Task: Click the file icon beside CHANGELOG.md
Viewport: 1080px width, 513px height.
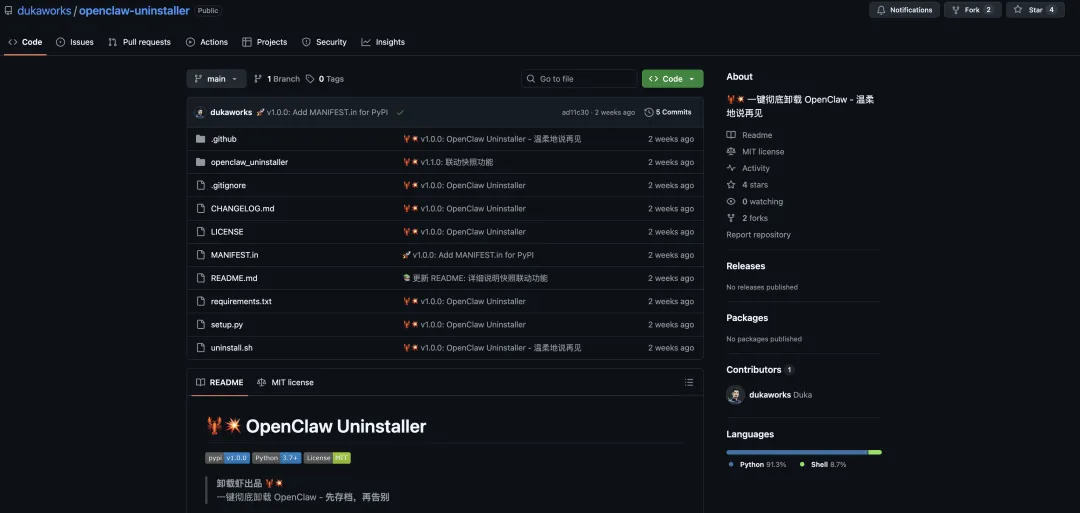Action: (200, 209)
